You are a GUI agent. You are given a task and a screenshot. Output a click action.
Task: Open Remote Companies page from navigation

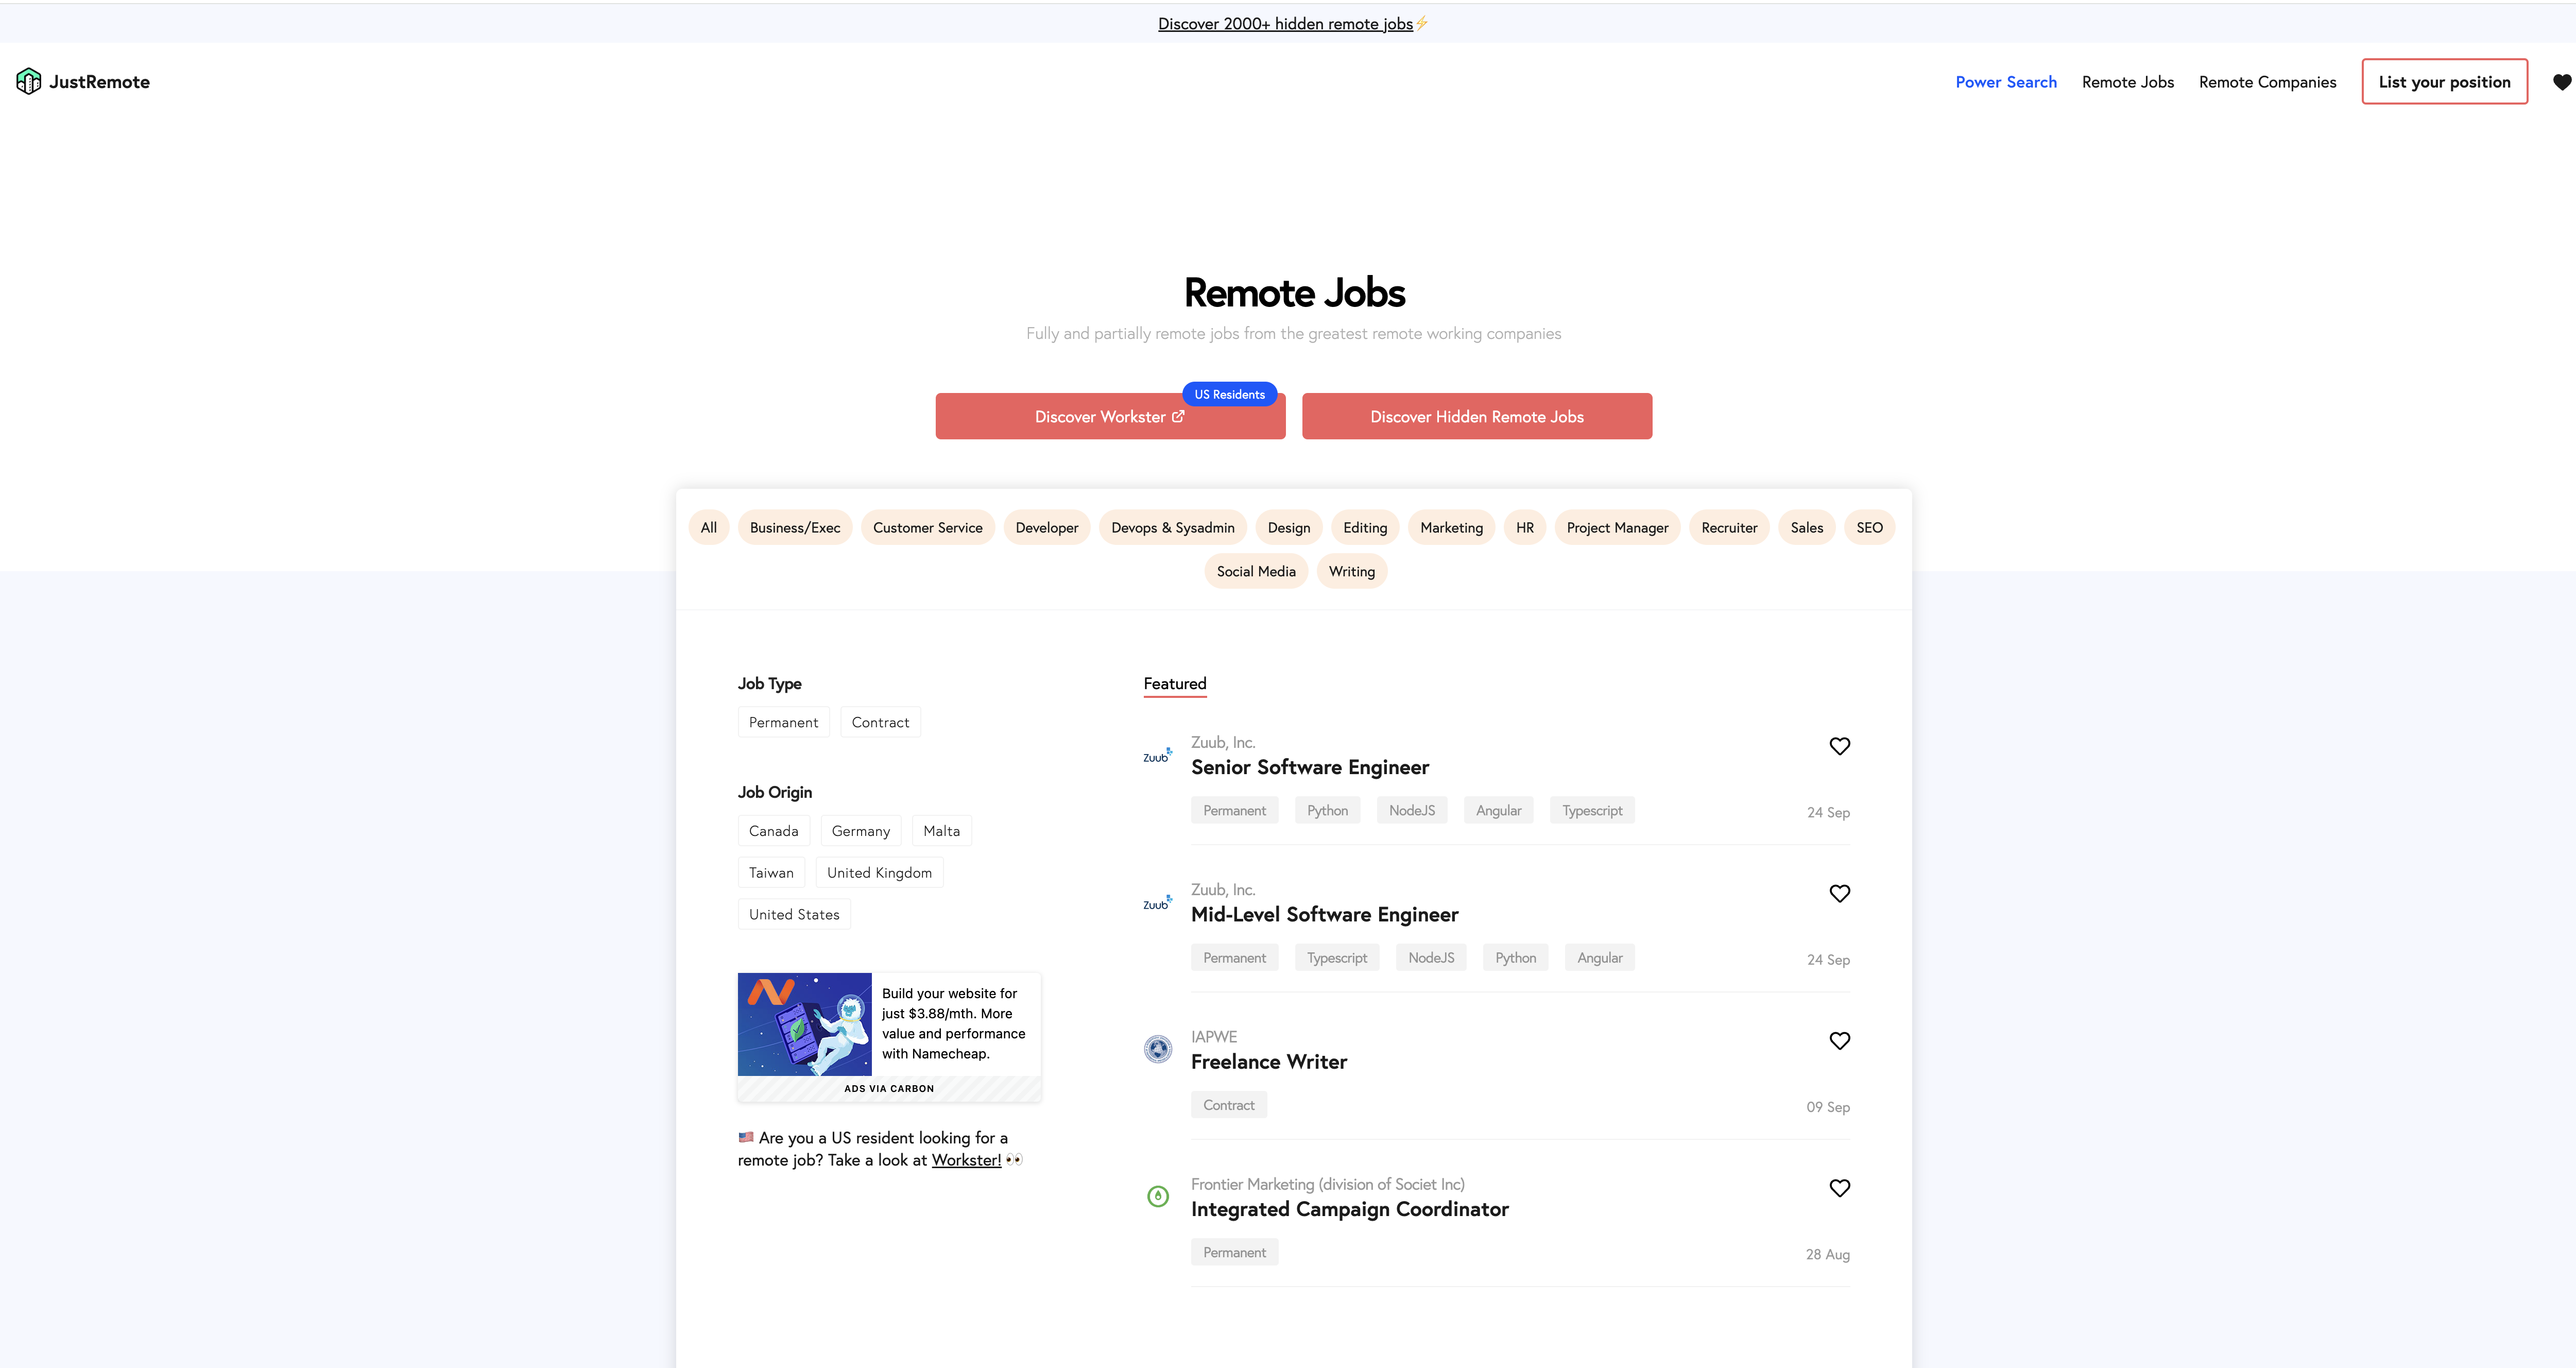[x=2267, y=82]
